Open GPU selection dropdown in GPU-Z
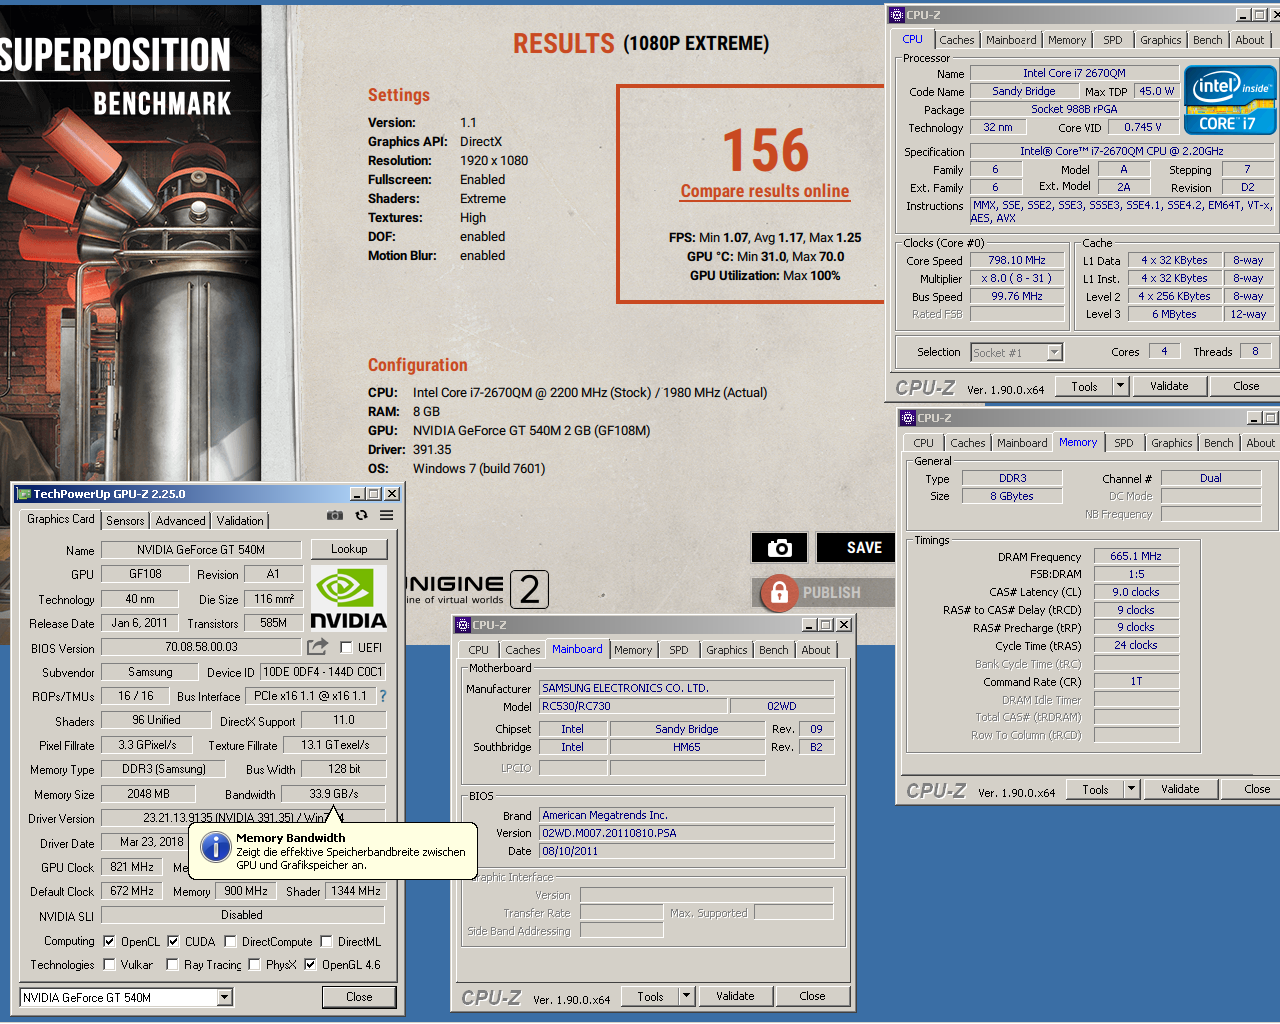This screenshot has height=1024, width=1280. click(x=225, y=997)
